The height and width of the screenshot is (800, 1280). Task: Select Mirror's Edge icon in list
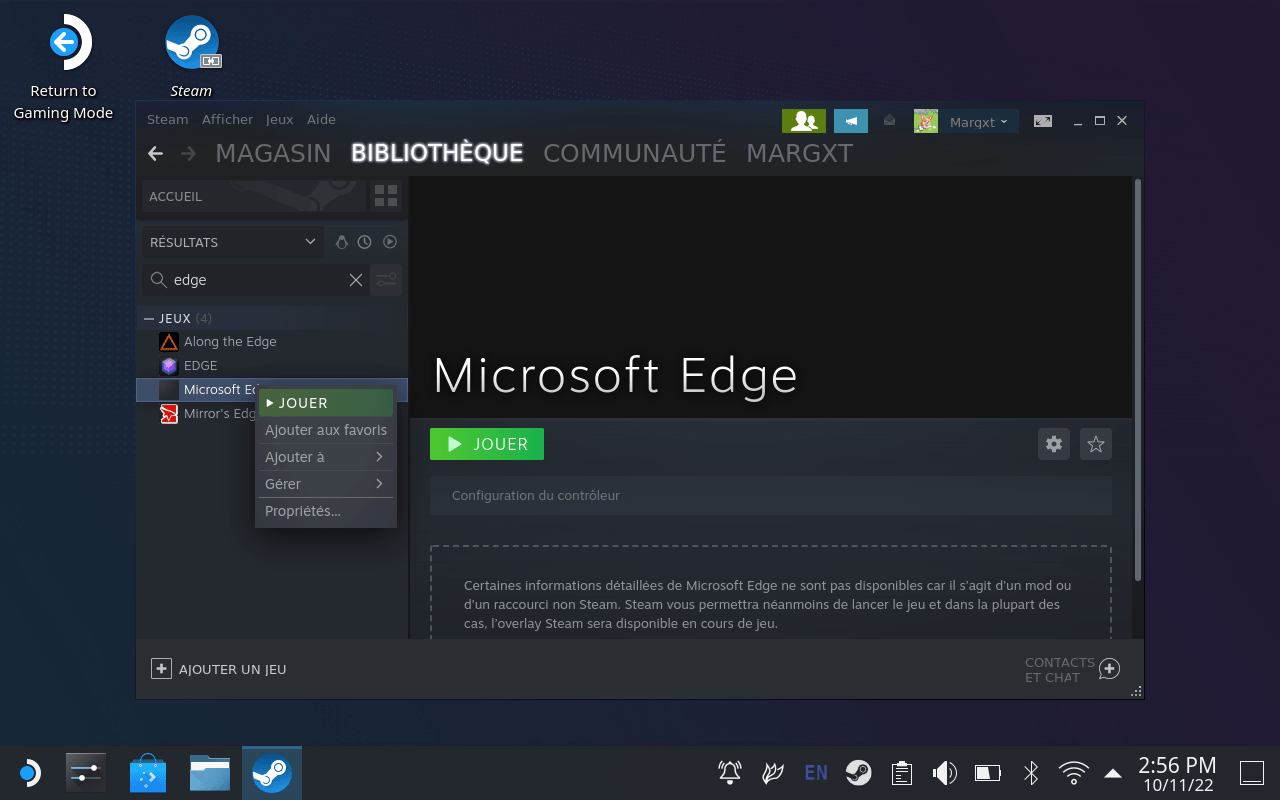(169, 414)
